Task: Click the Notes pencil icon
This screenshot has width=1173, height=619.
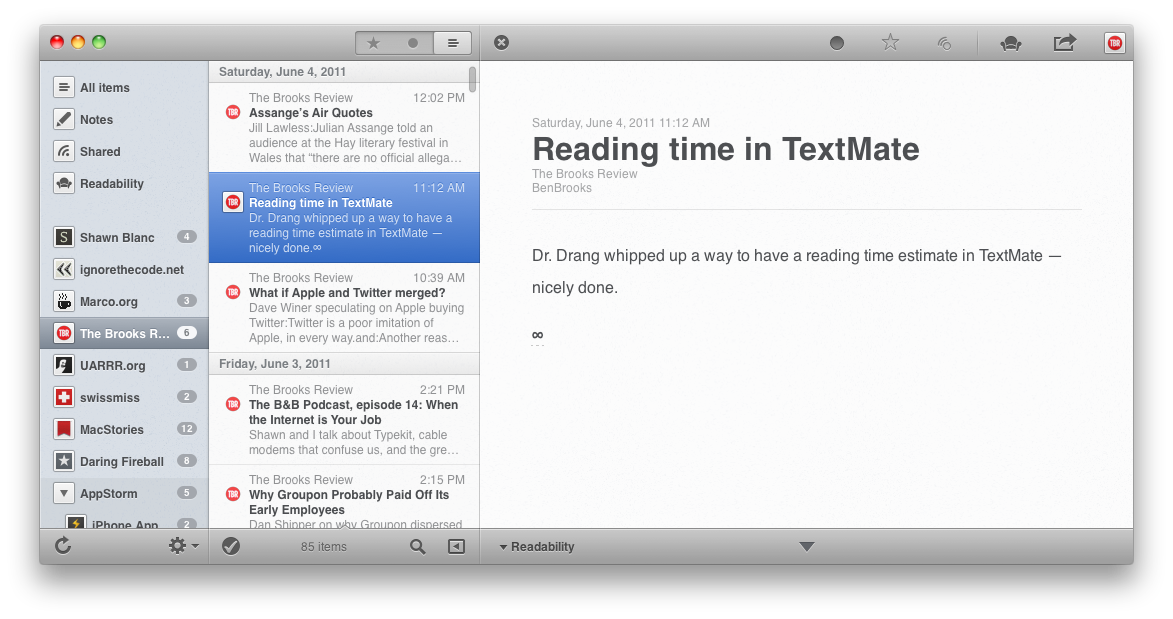Action: pyautogui.click(x=64, y=120)
